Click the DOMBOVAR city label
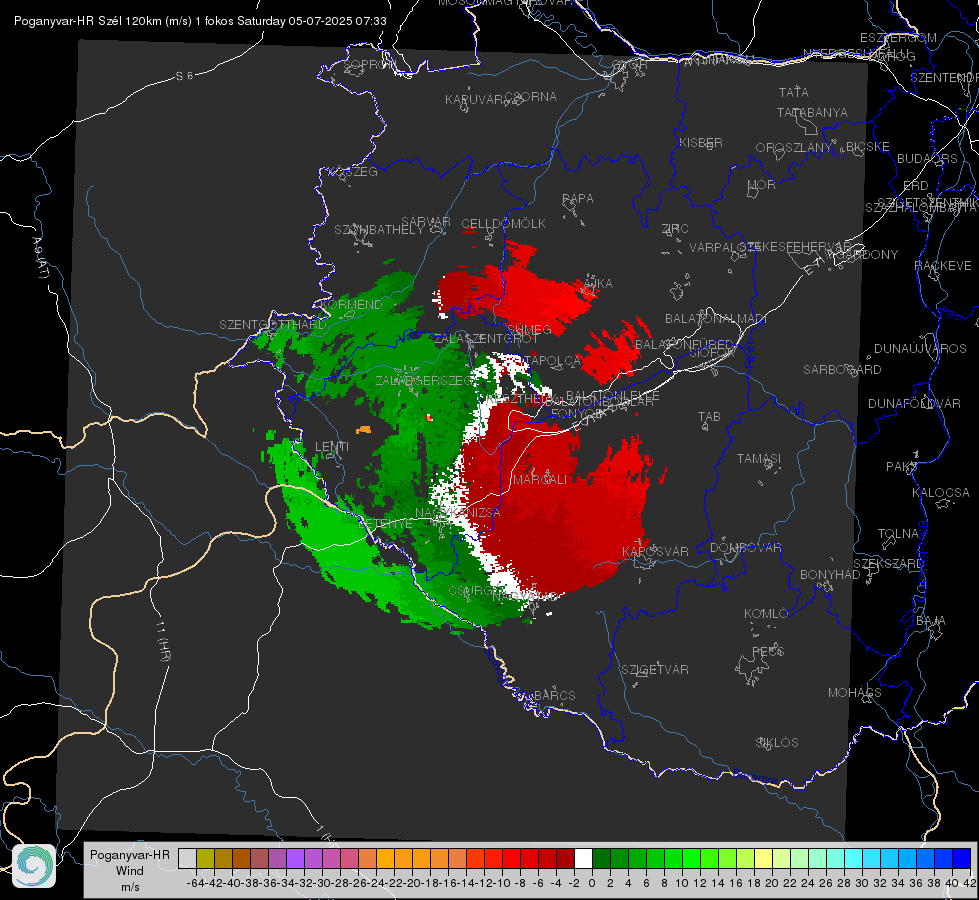Image resolution: width=979 pixels, height=900 pixels. coord(745,548)
